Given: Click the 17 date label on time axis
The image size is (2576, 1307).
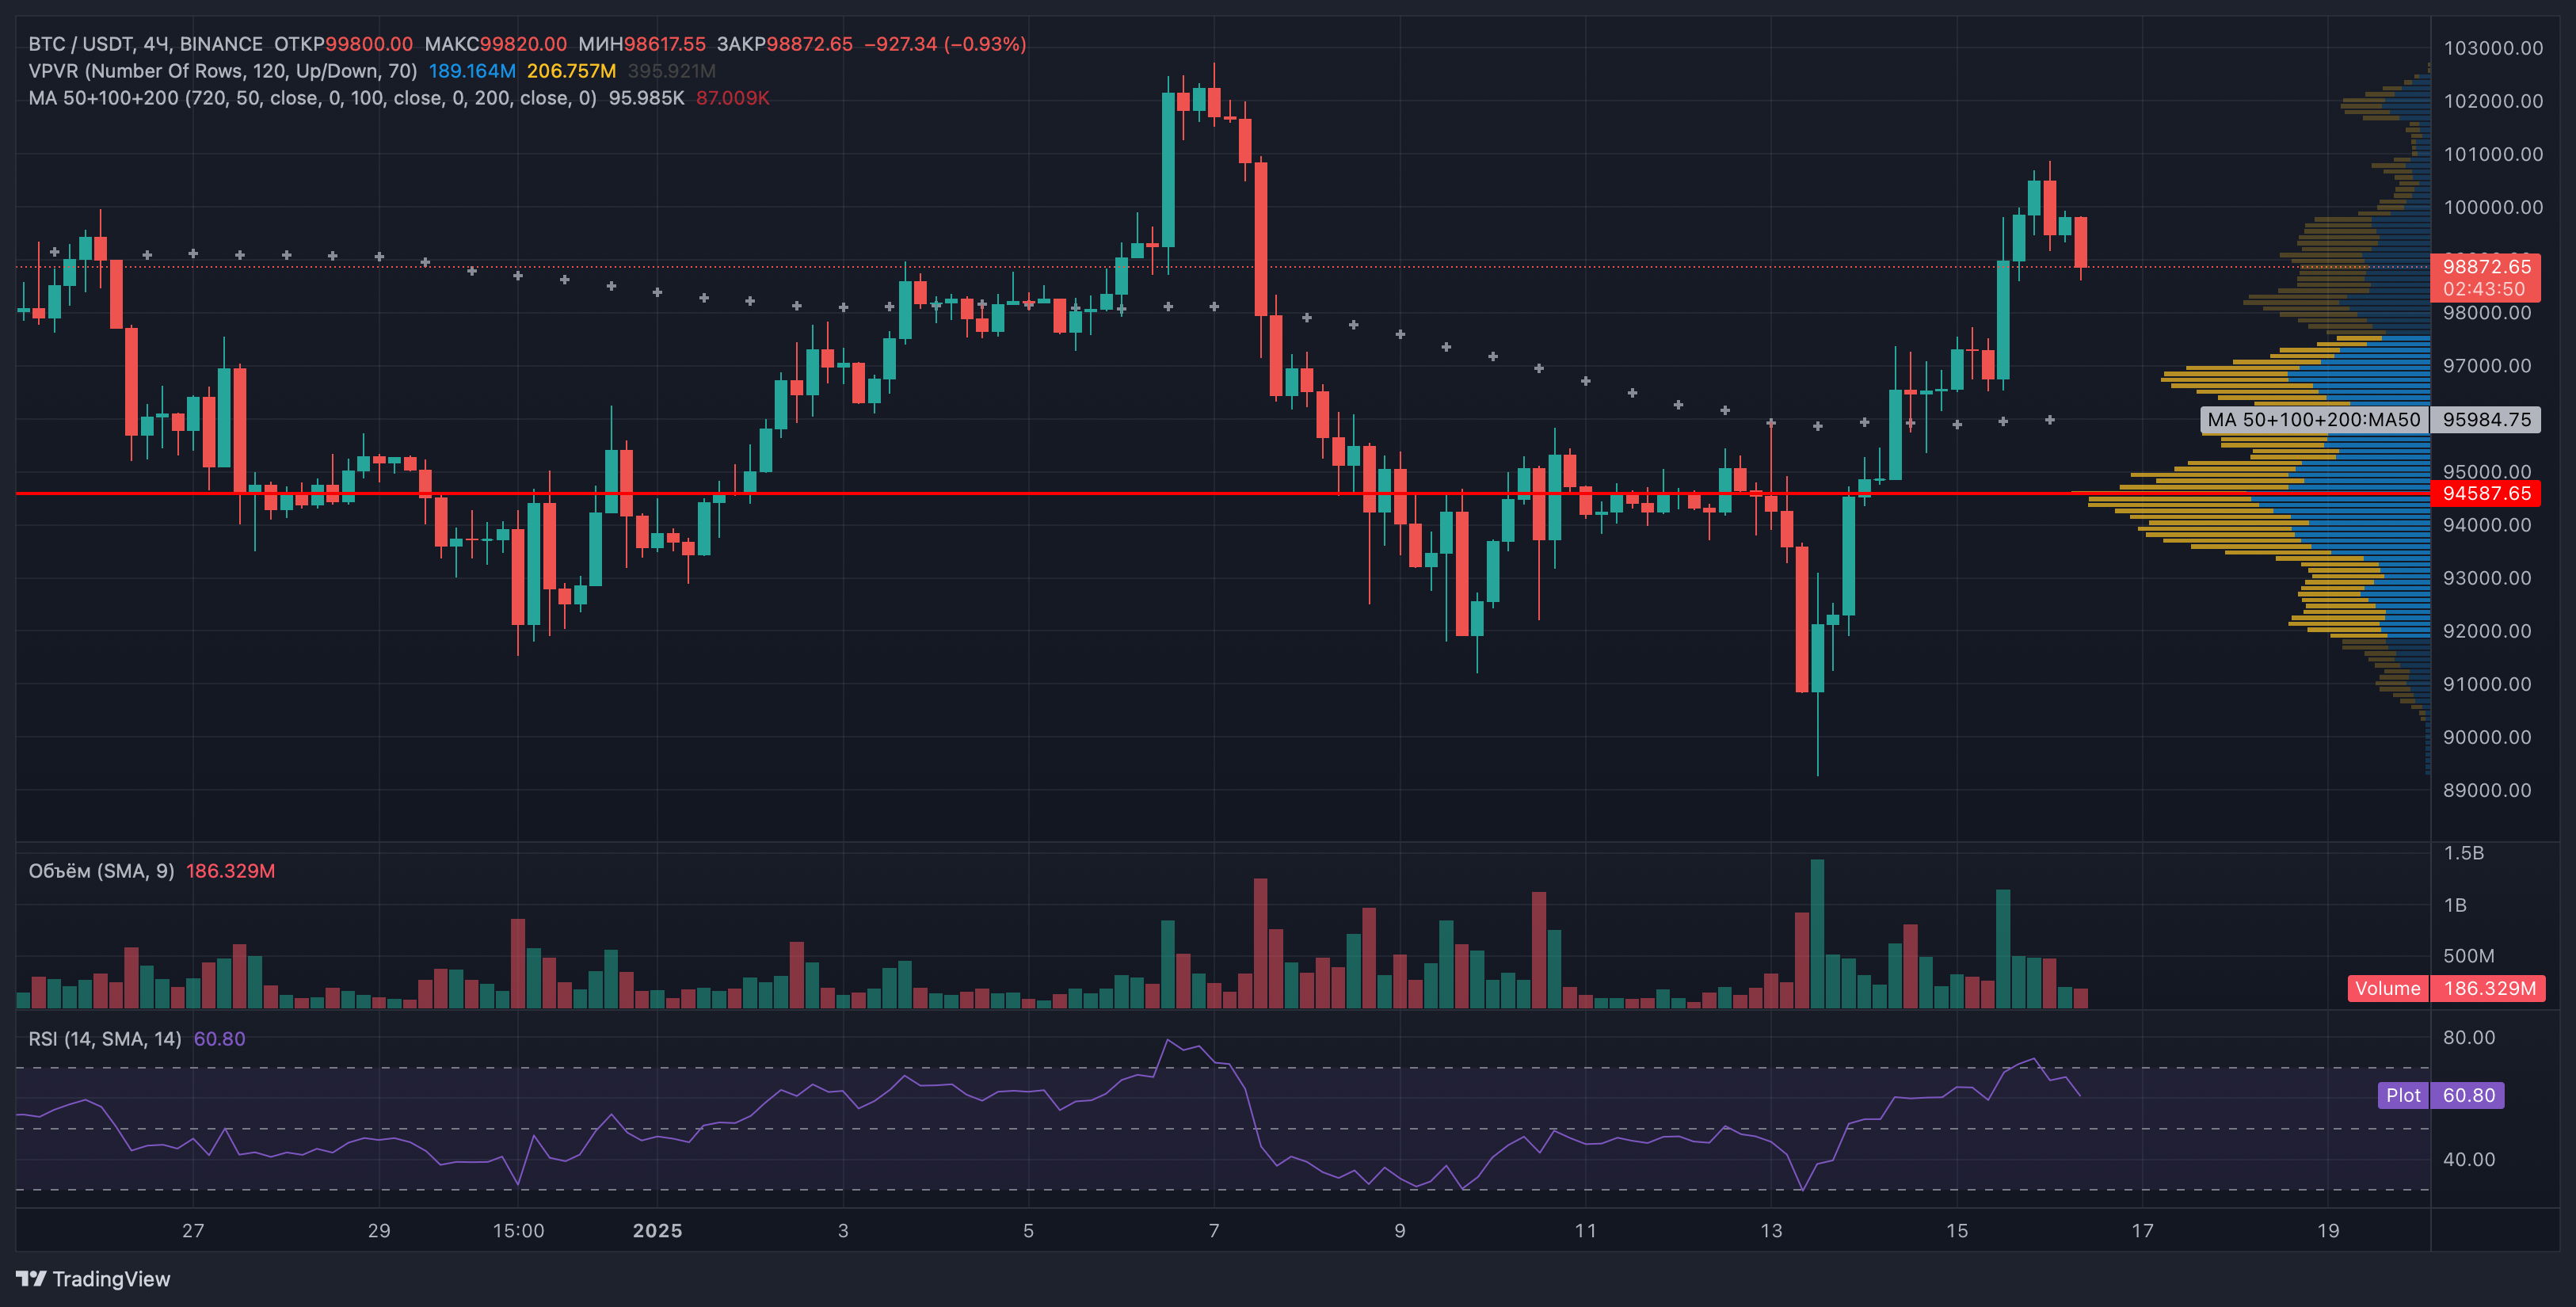Looking at the screenshot, I should click(2142, 1231).
